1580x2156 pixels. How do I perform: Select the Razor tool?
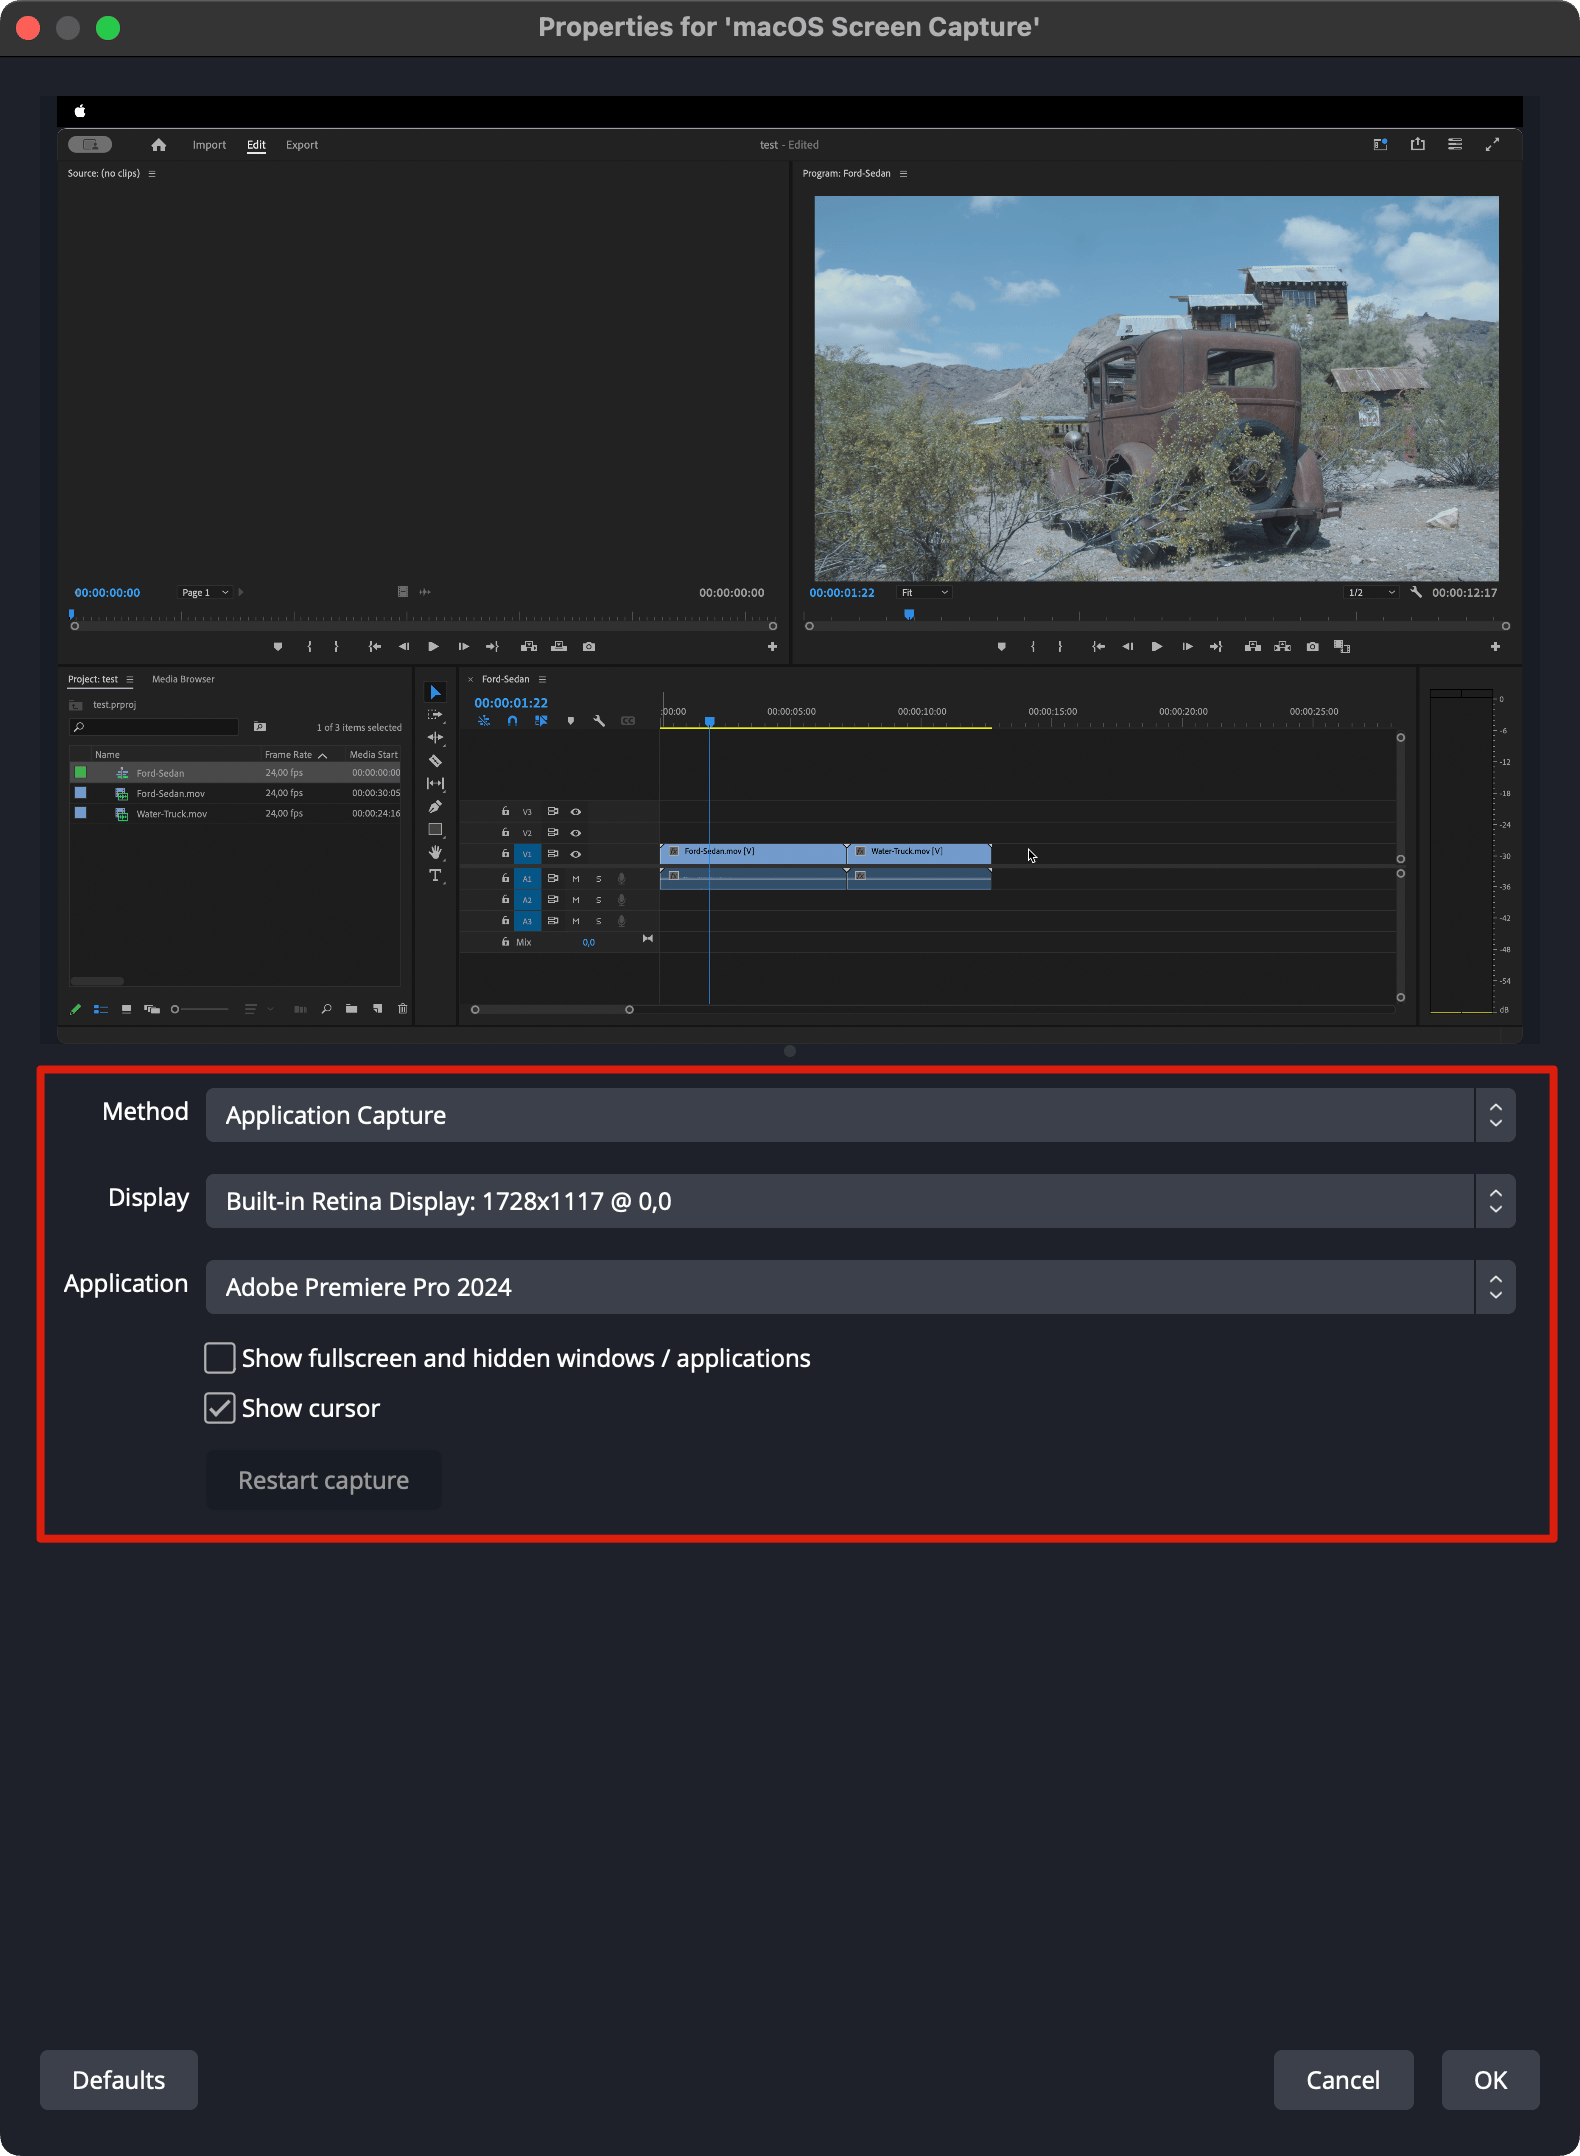[x=435, y=761]
